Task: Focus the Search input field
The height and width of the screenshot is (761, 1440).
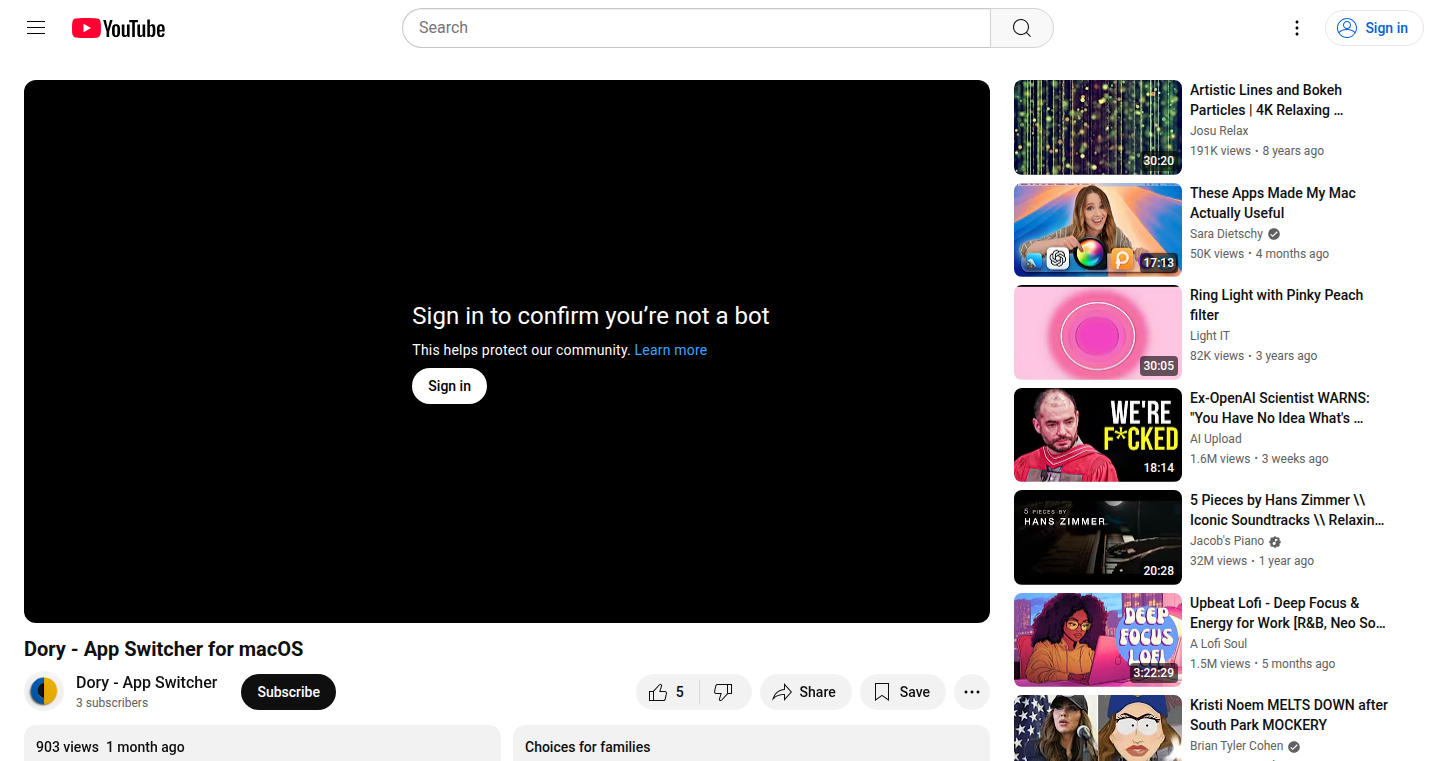Action: click(x=696, y=28)
